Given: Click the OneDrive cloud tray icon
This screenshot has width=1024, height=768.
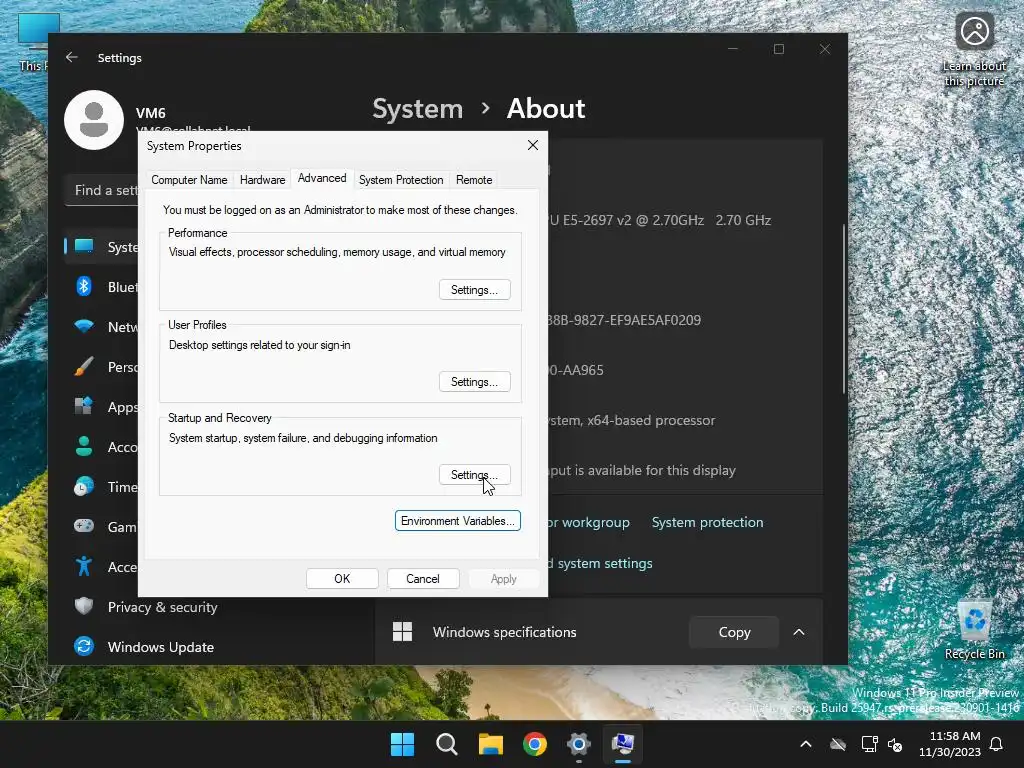Looking at the screenshot, I should coord(838,744).
